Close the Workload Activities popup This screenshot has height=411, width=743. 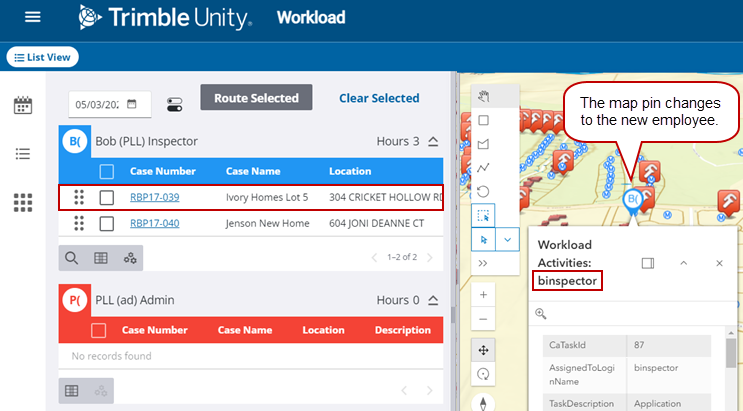pos(719,263)
